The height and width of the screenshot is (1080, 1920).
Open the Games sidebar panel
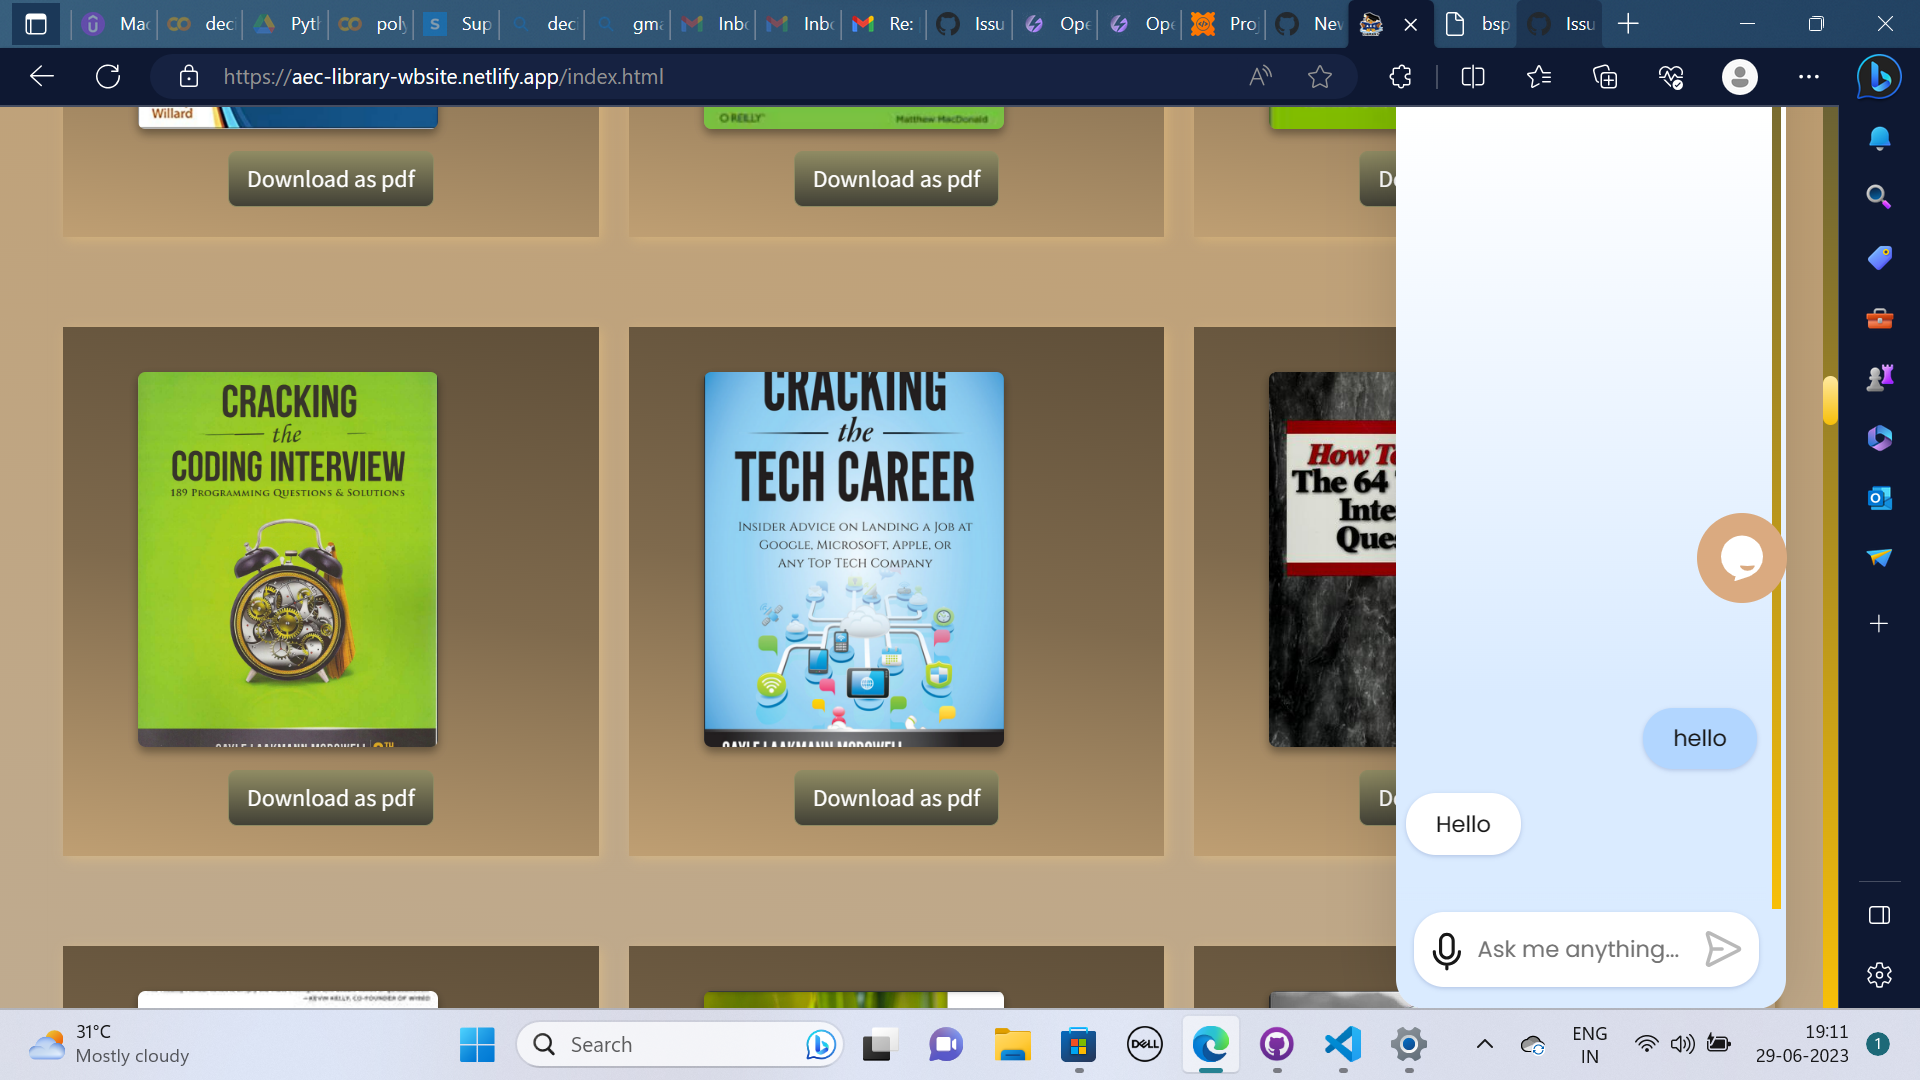pyautogui.click(x=1878, y=376)
